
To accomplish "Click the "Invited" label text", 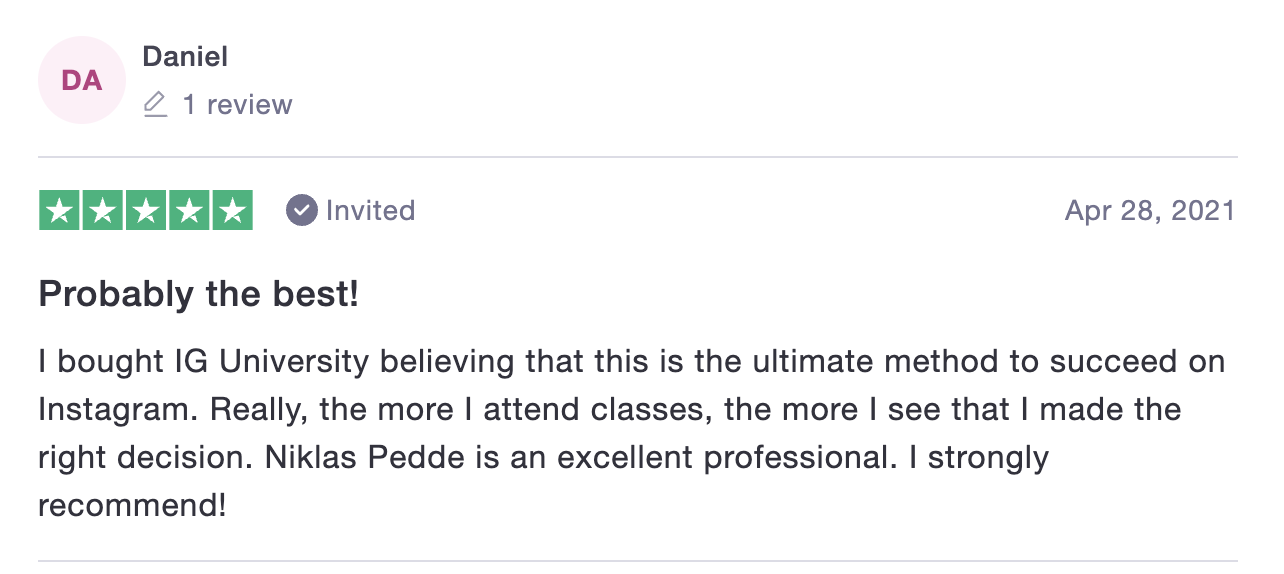I will tap(370, 210).
